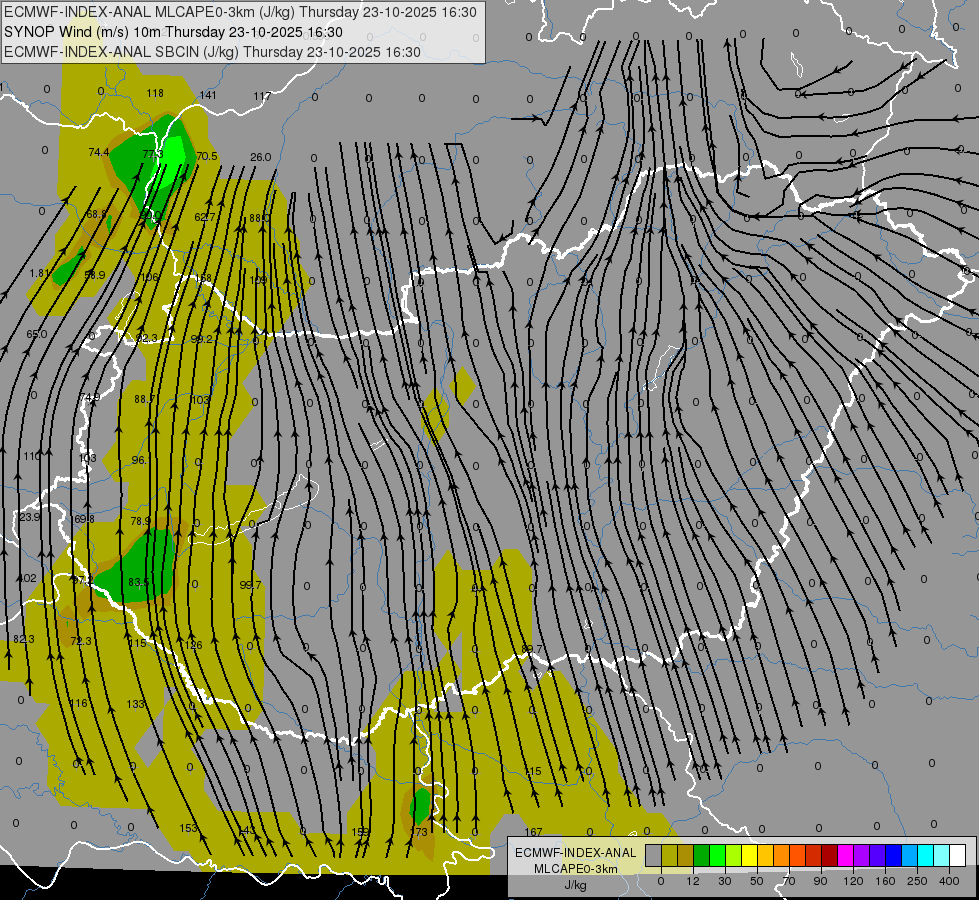Click the map value 99.2

pos(201,339)
